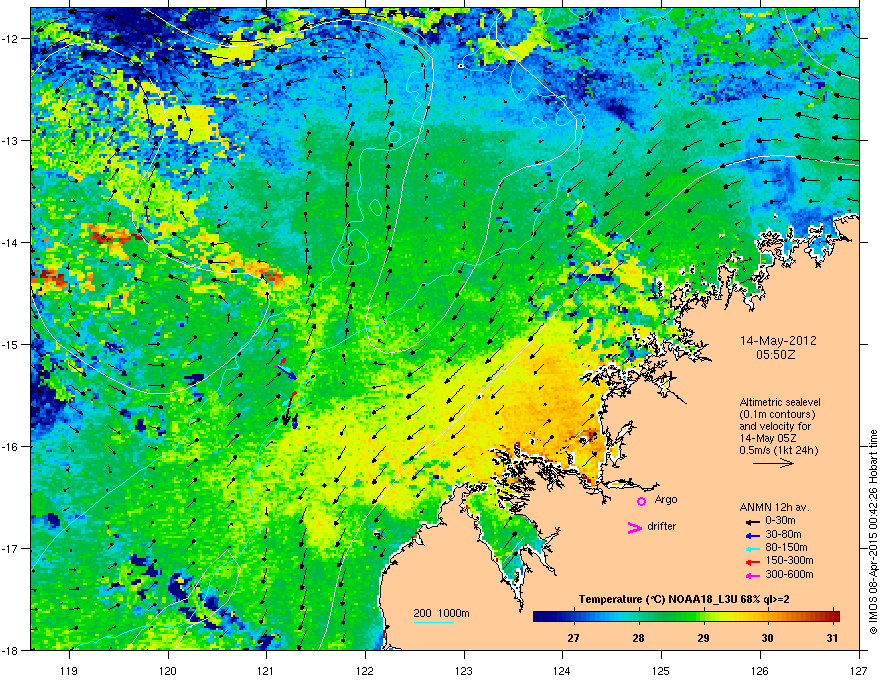Click the '300-600m' depth label
This screenshot has width=880, height=680.
[789, 574]
